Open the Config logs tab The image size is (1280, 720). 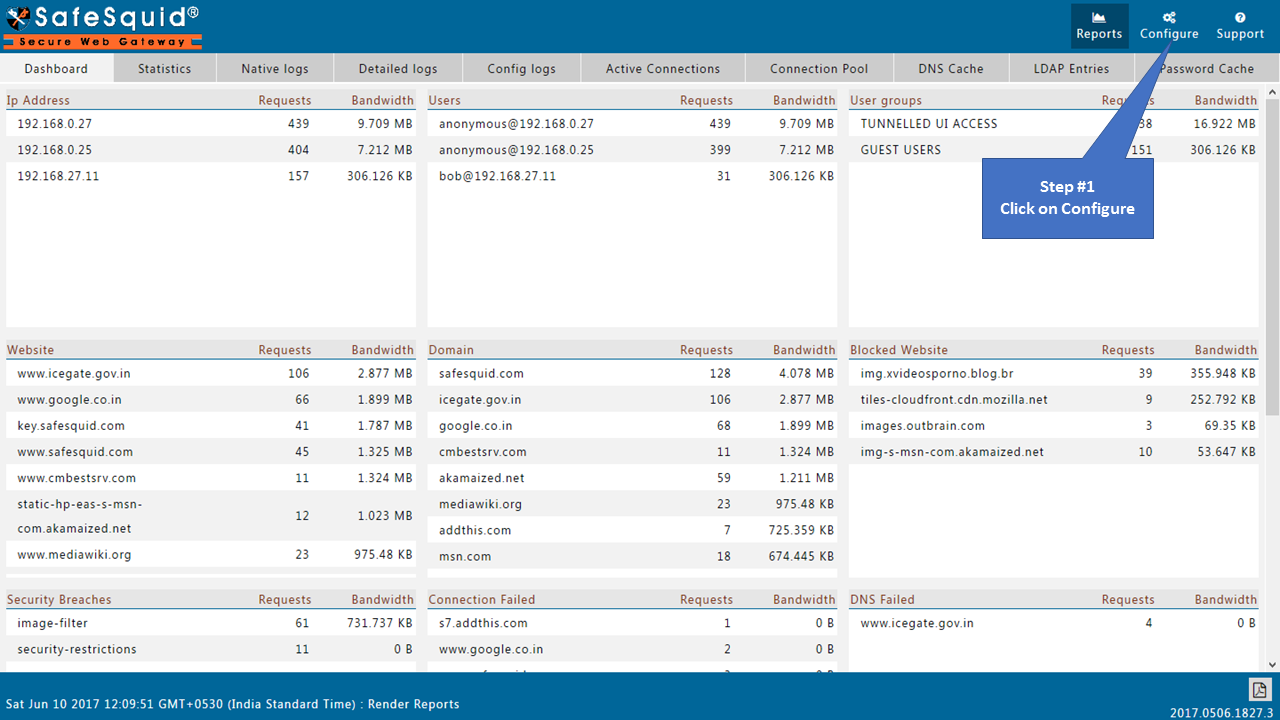pos(521,68)
